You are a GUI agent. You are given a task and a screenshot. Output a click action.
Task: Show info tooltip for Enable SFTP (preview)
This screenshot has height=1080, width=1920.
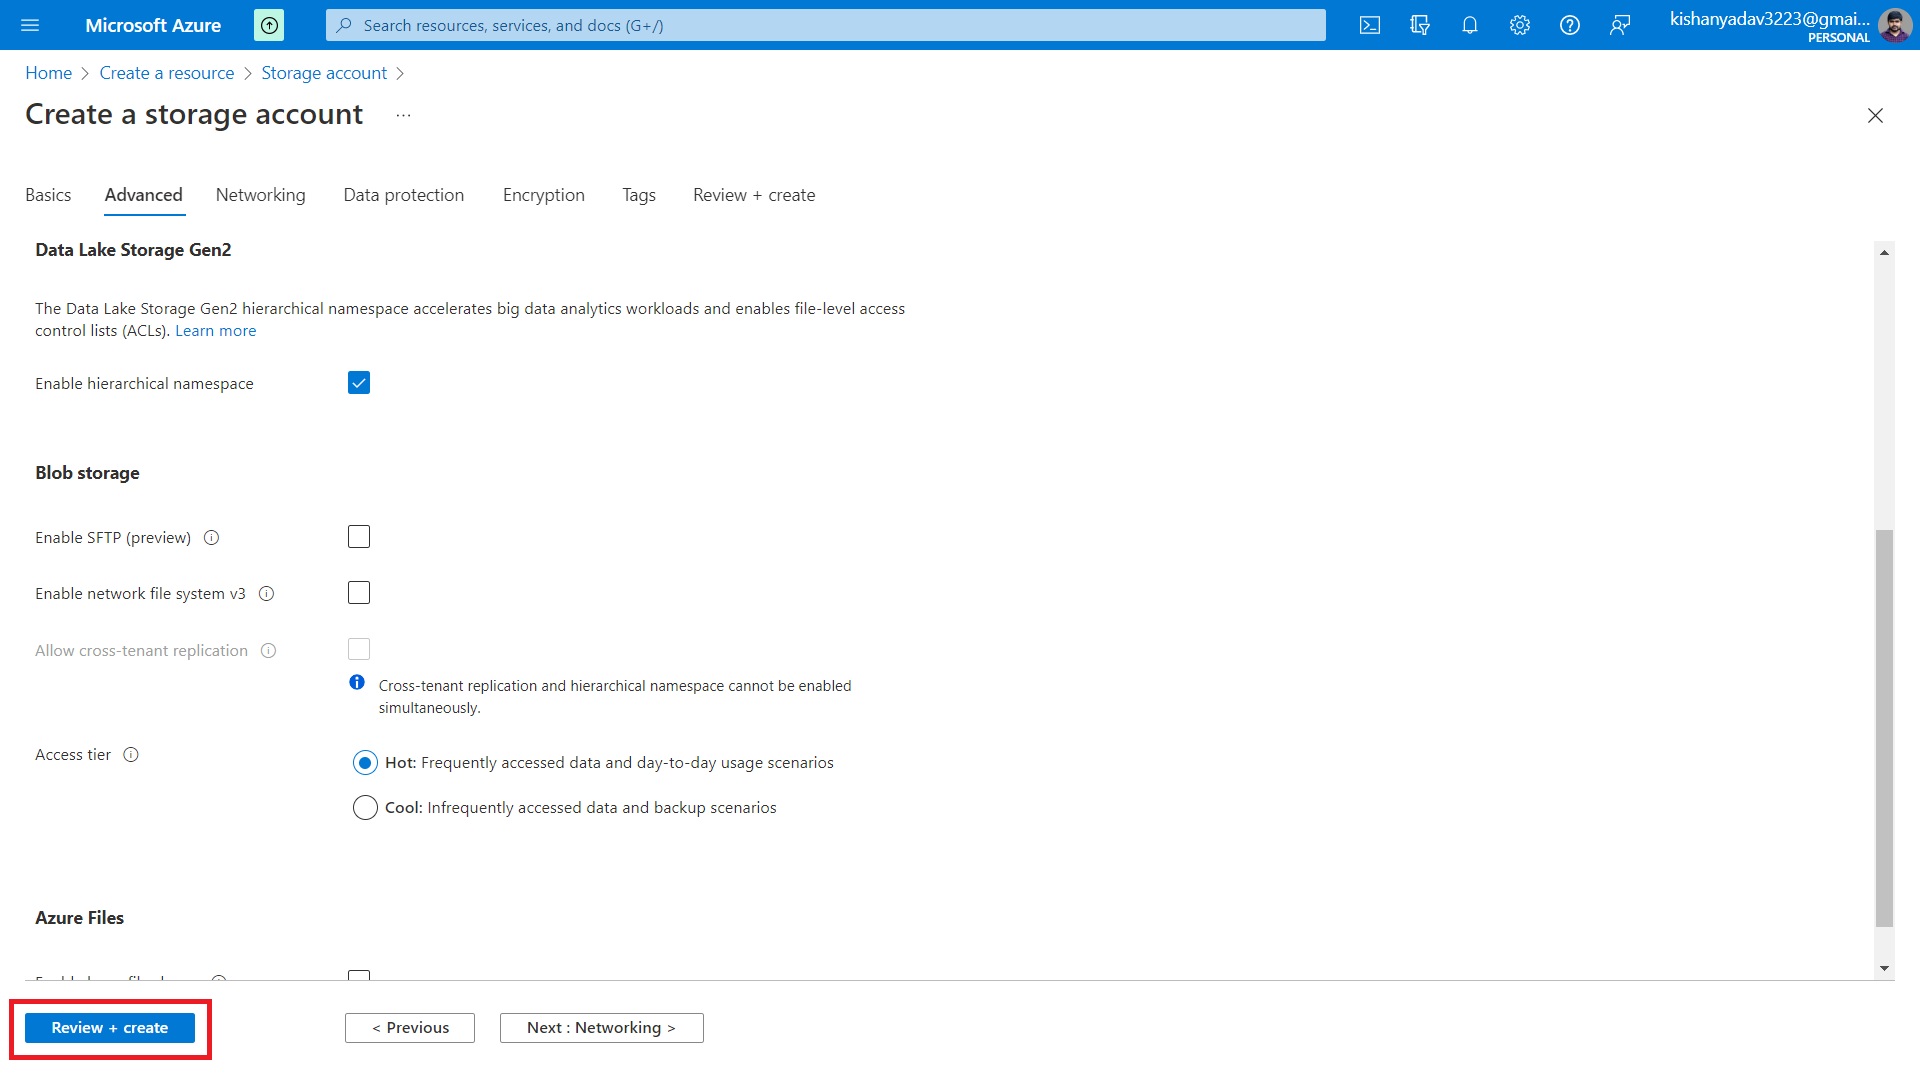(211, 538)
